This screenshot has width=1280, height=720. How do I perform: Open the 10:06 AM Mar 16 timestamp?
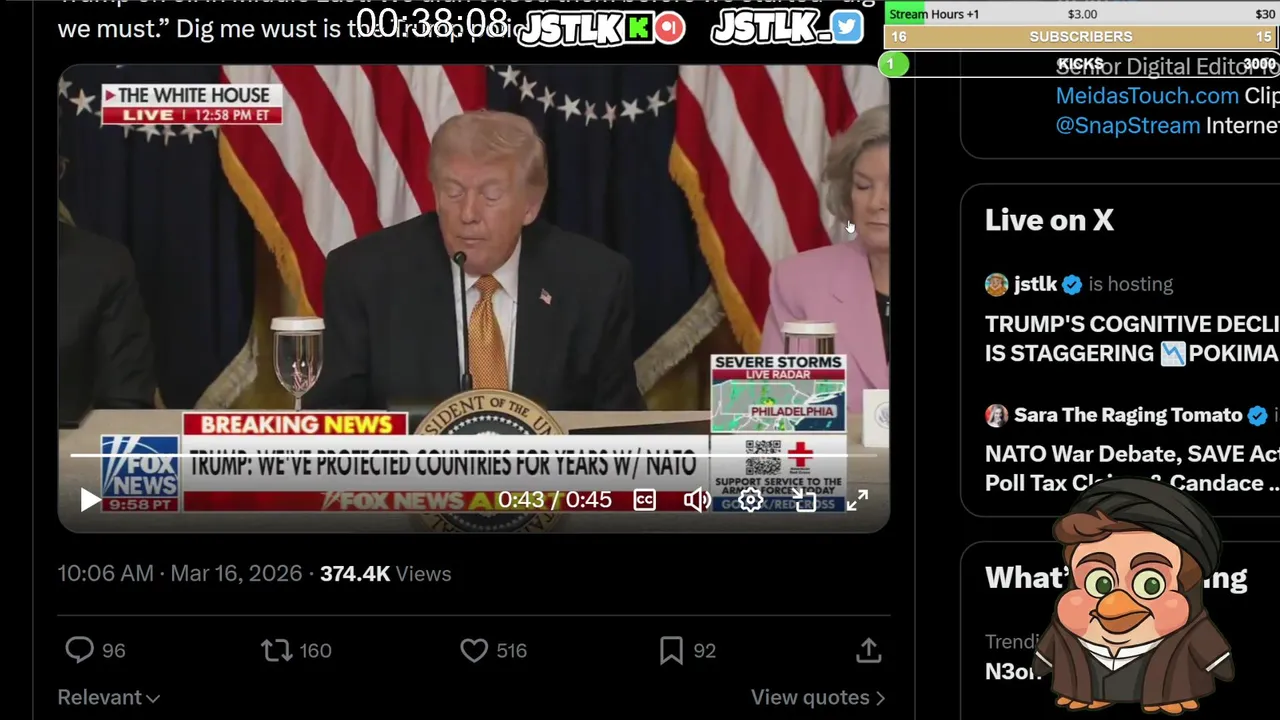(x=180, y=574)
